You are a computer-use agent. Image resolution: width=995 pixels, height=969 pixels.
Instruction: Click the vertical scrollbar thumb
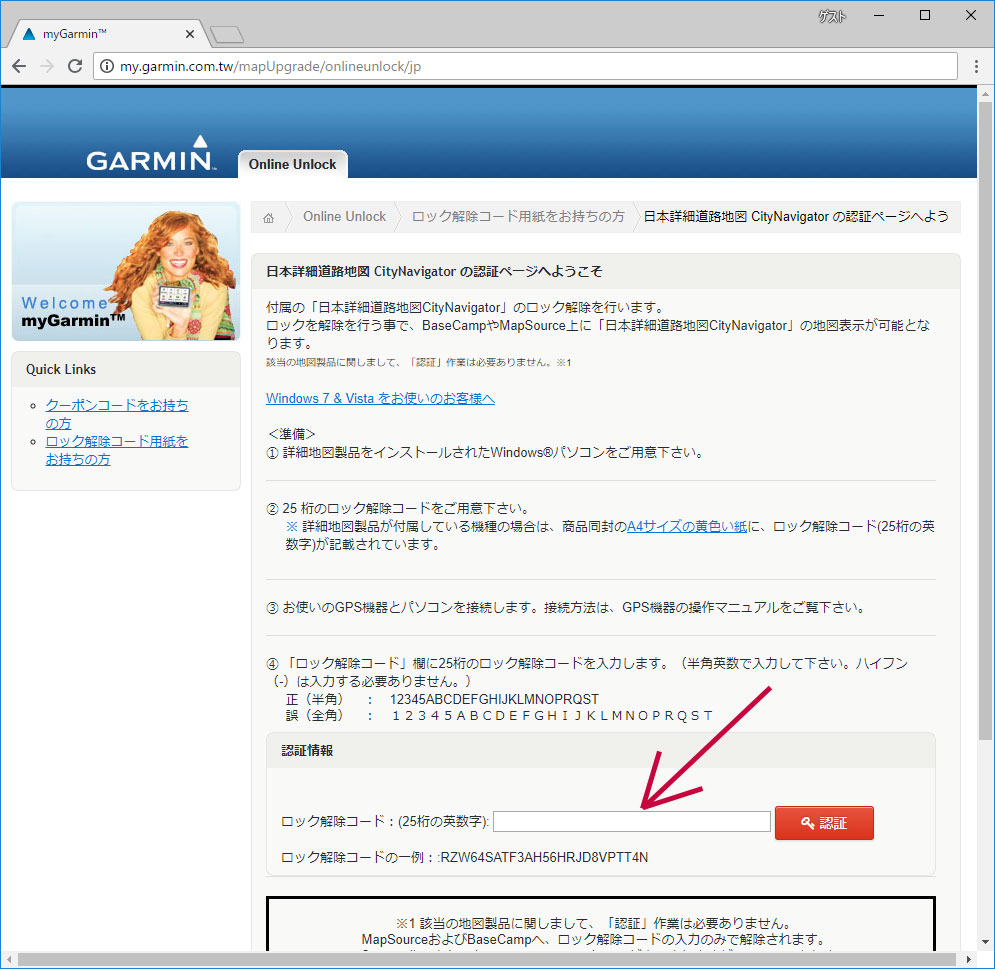click(x=985, y=419)
